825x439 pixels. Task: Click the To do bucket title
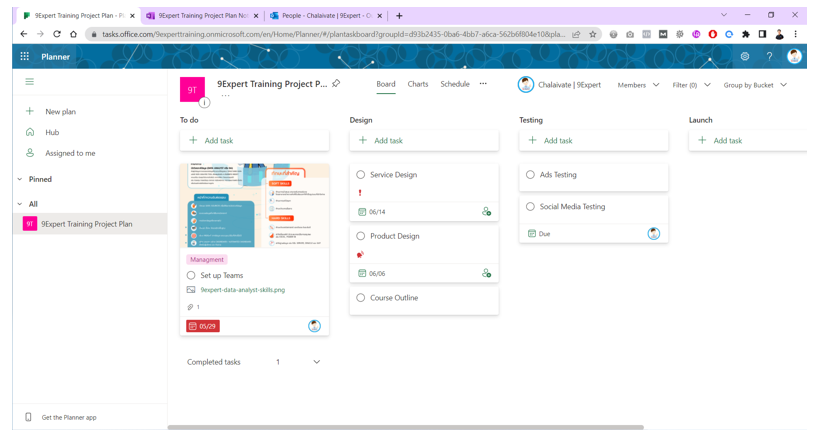(x=189, y=120)
